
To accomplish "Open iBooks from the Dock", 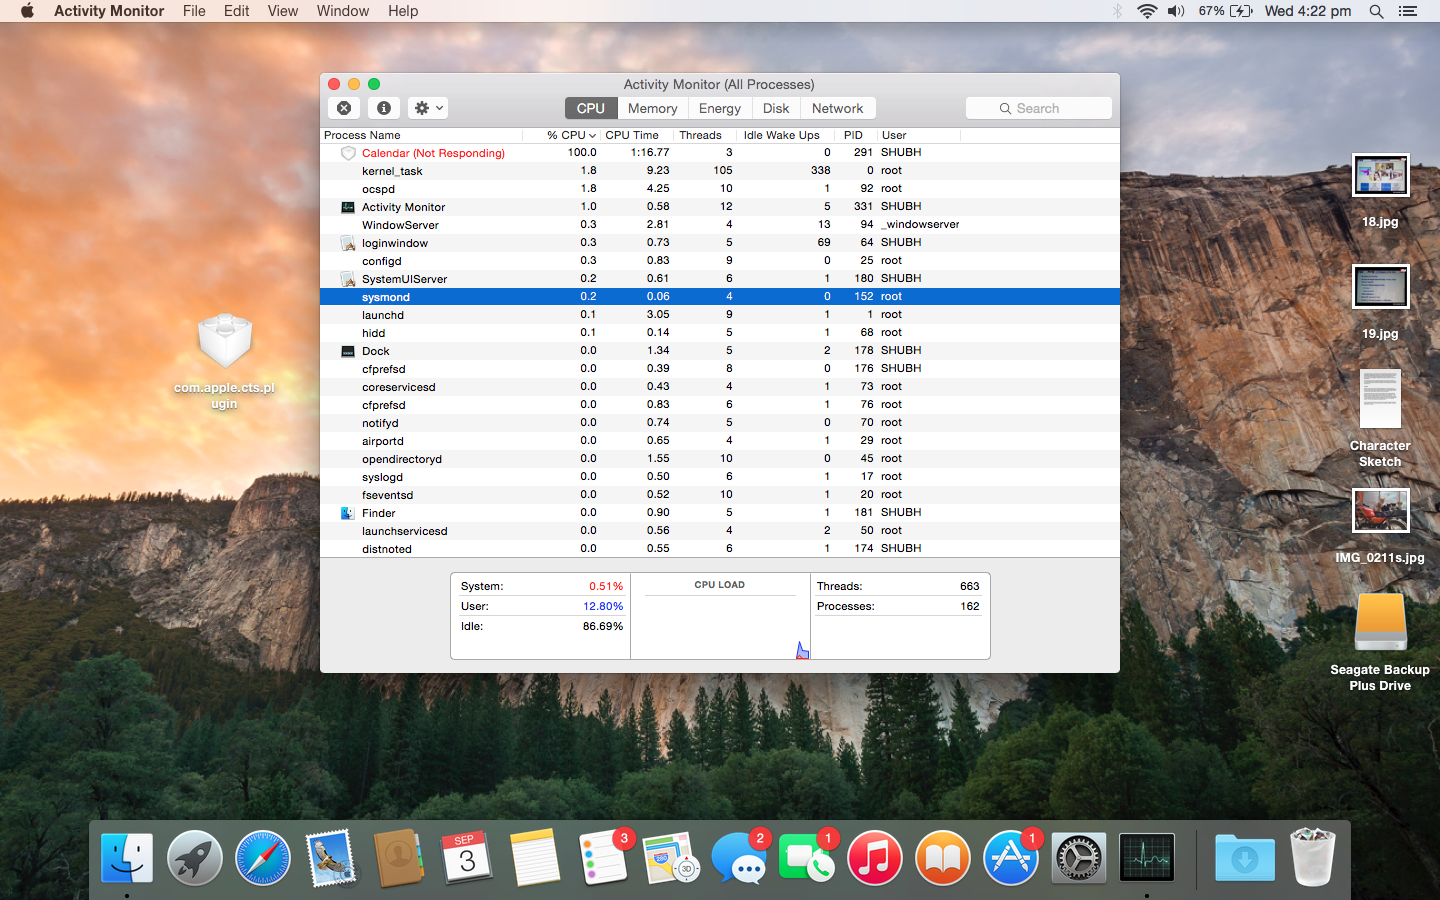I will point(943,858).
